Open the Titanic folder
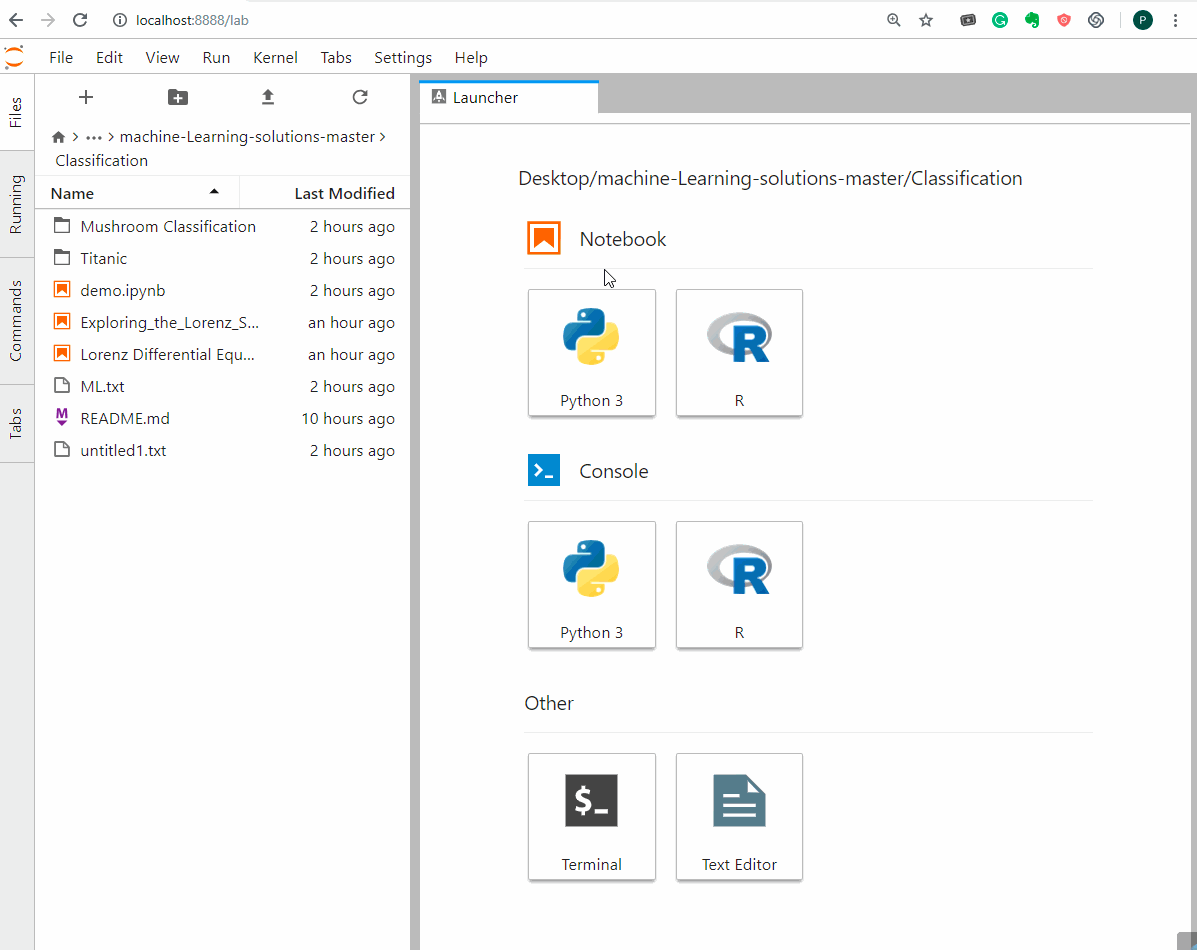1197x950 pixels. 104,258
